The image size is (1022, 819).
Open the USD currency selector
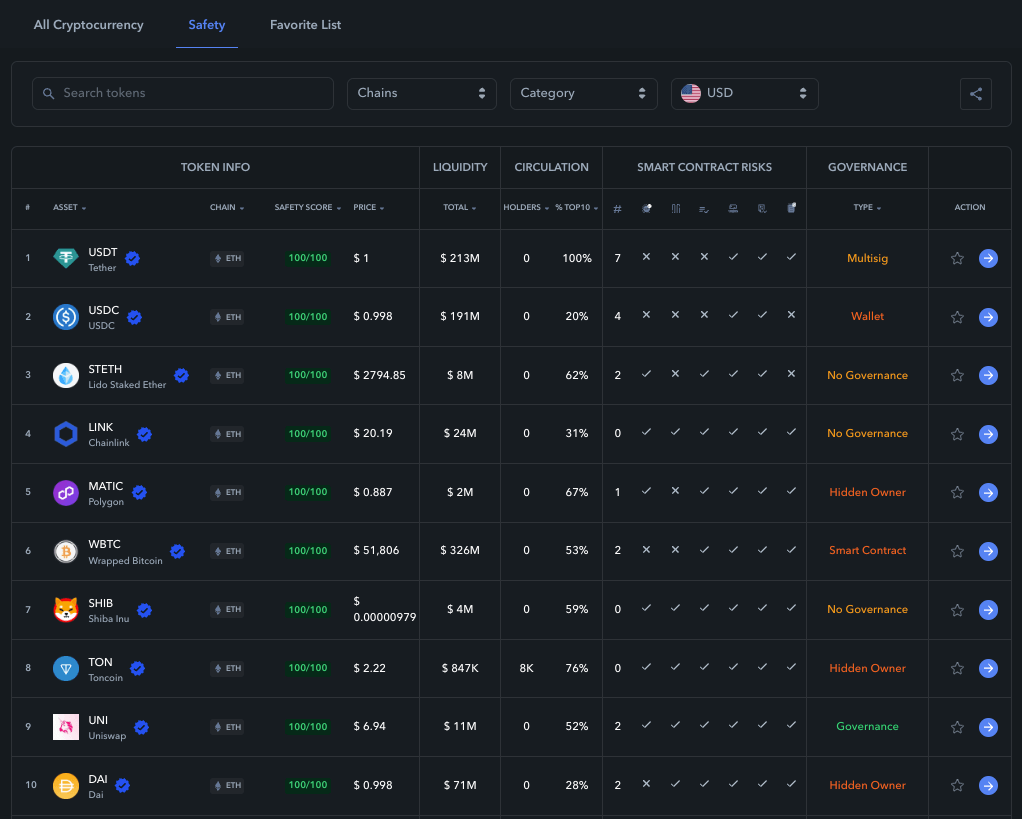(744, 94)
